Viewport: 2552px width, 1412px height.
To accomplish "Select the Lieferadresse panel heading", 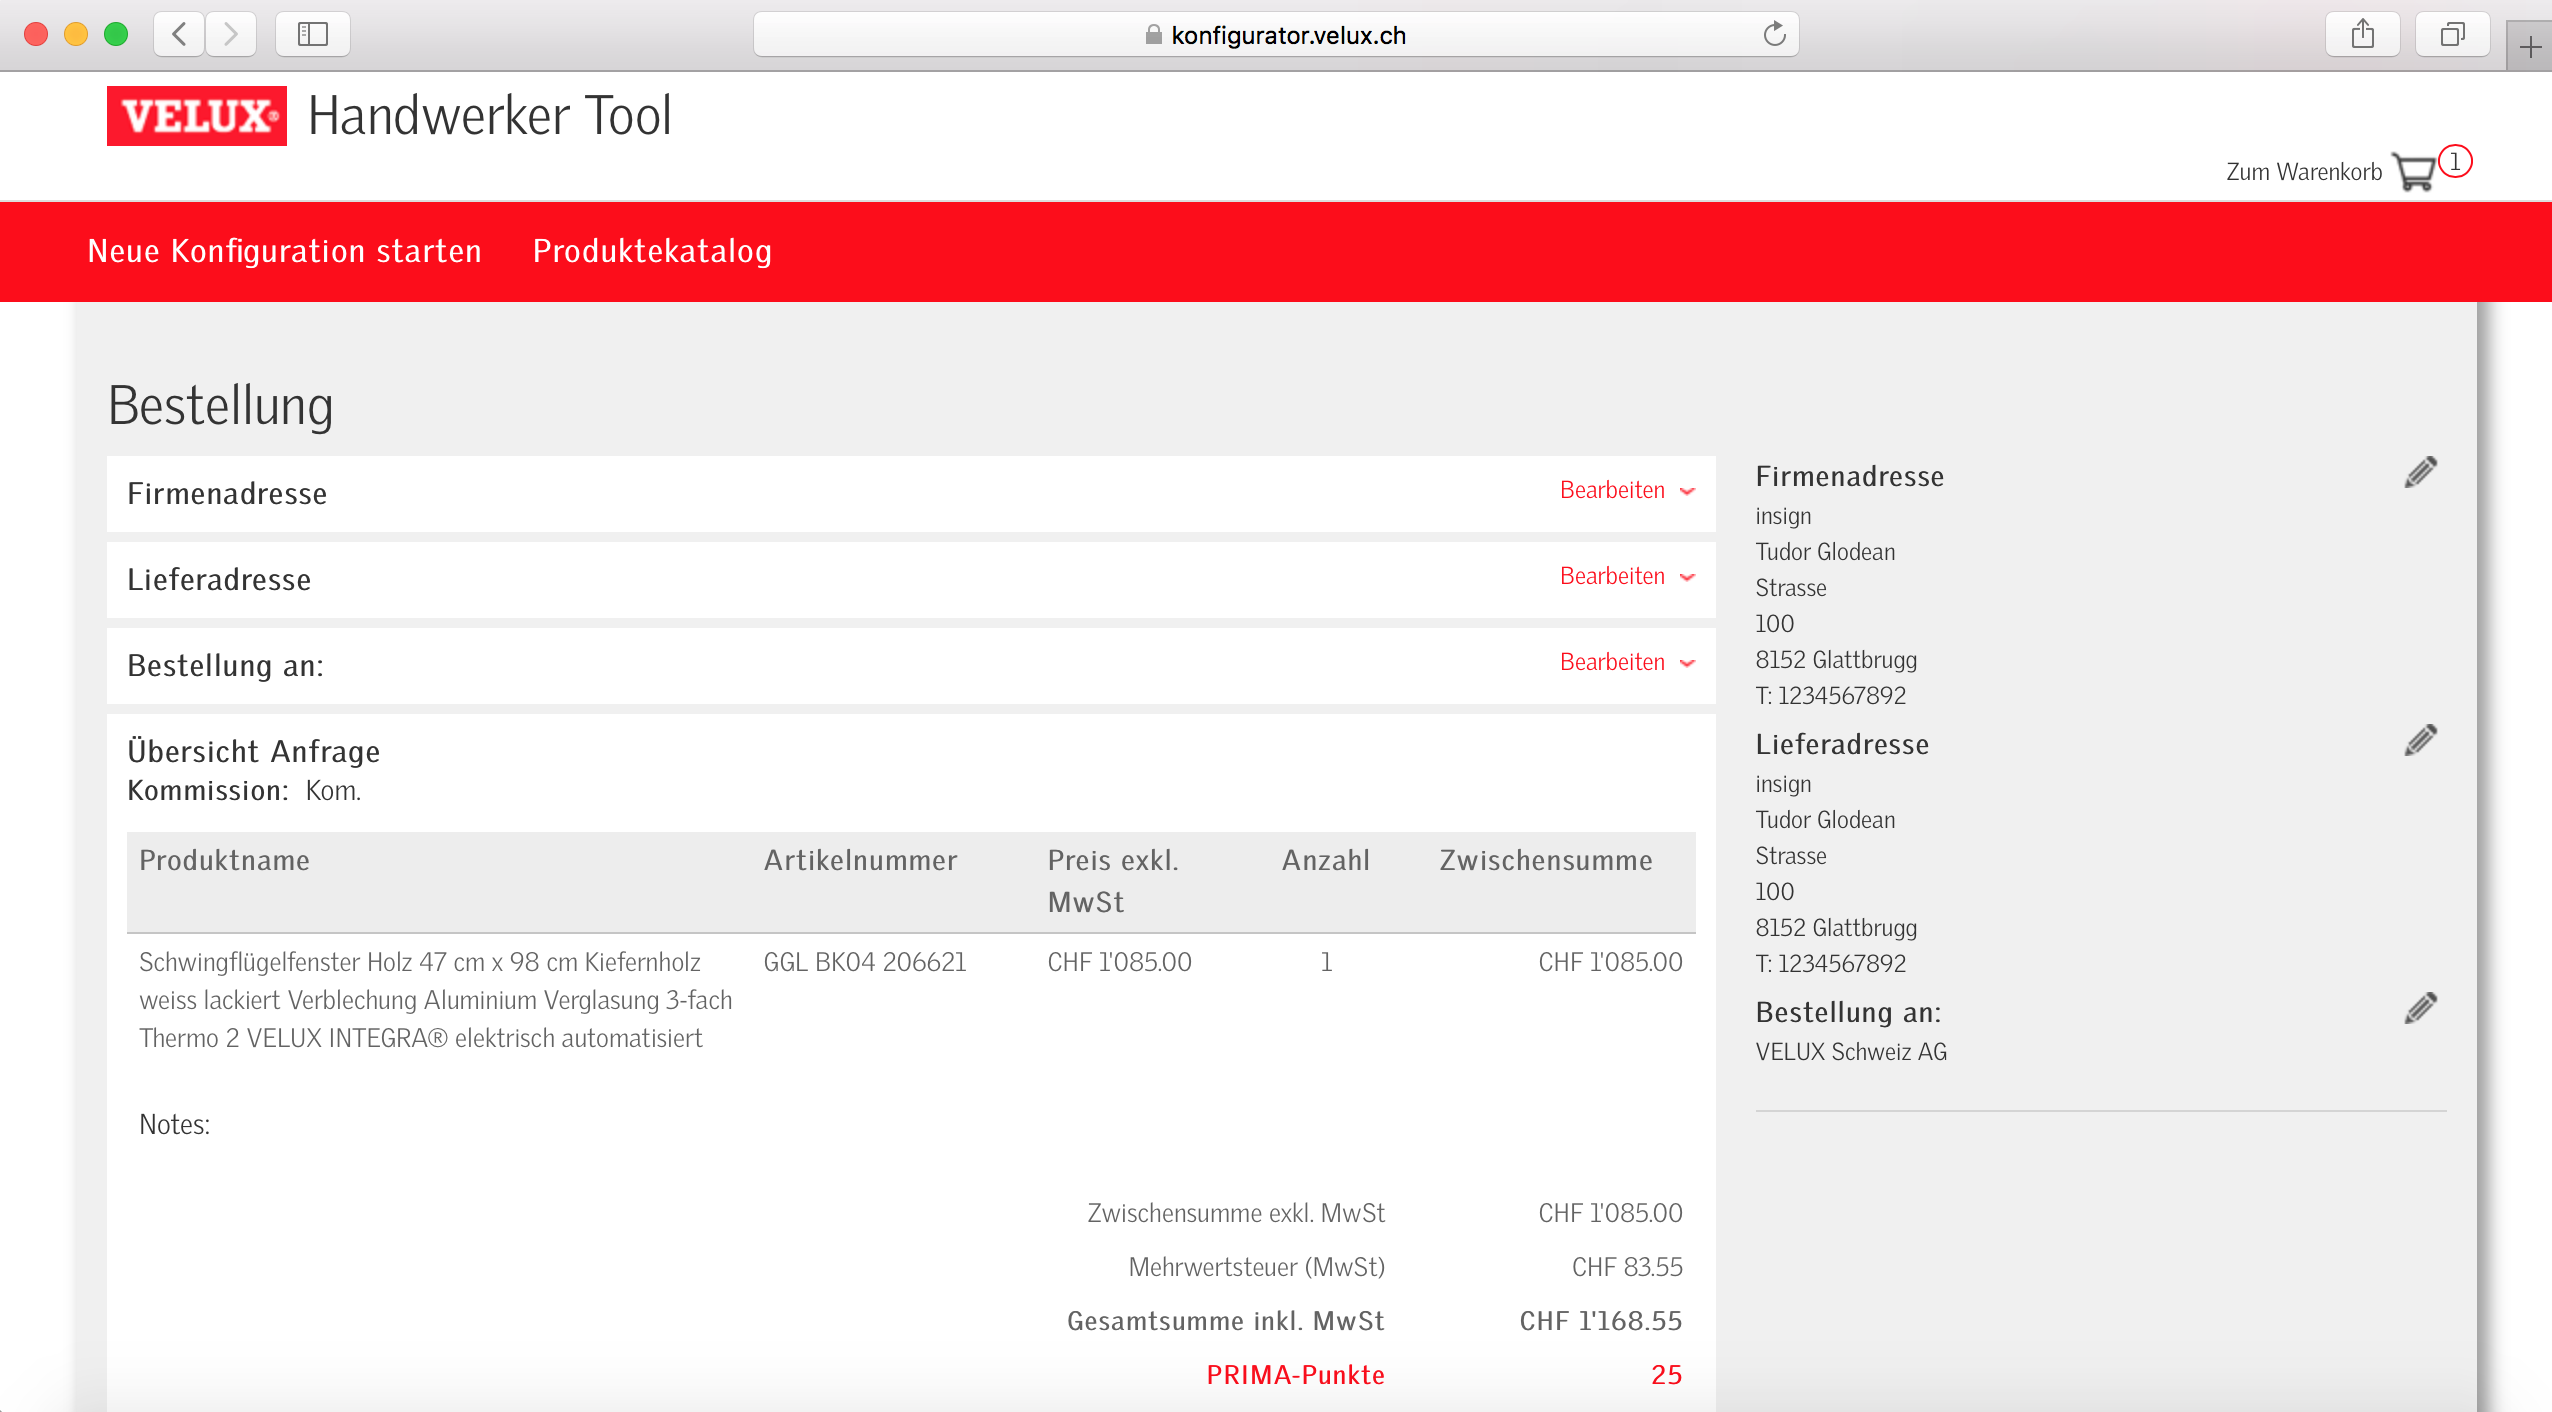I will click(x=219, y=580).
